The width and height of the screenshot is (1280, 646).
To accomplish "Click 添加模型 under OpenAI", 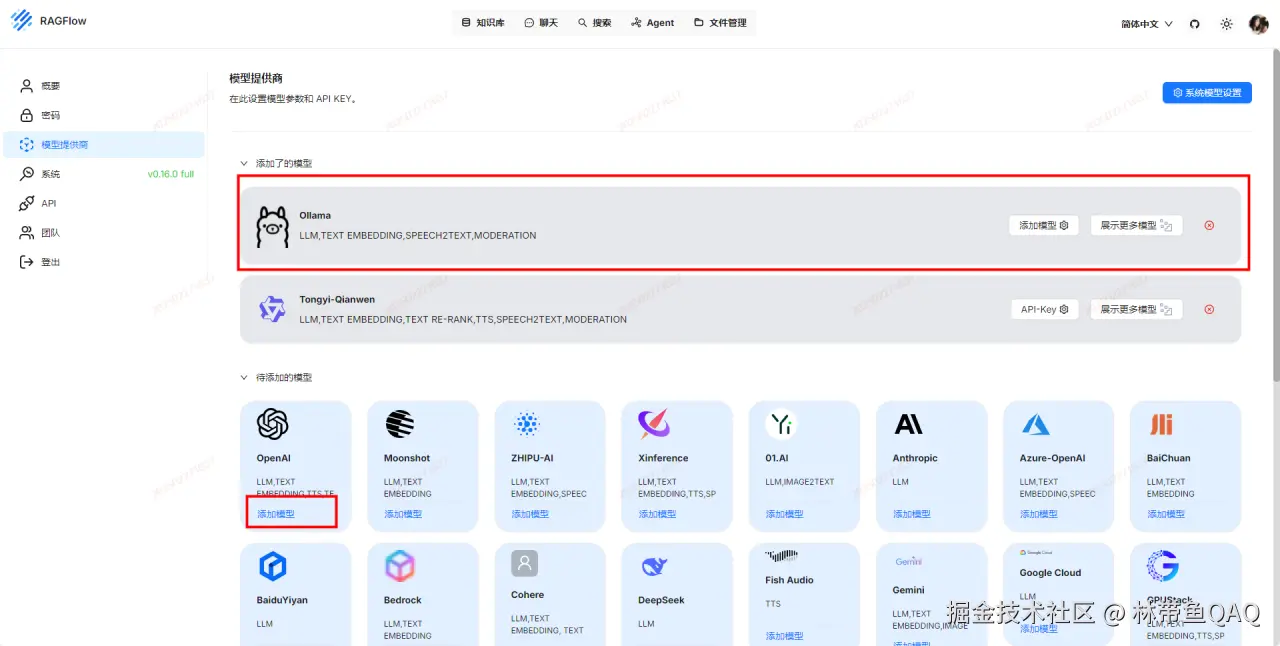I will coord(276,514).
